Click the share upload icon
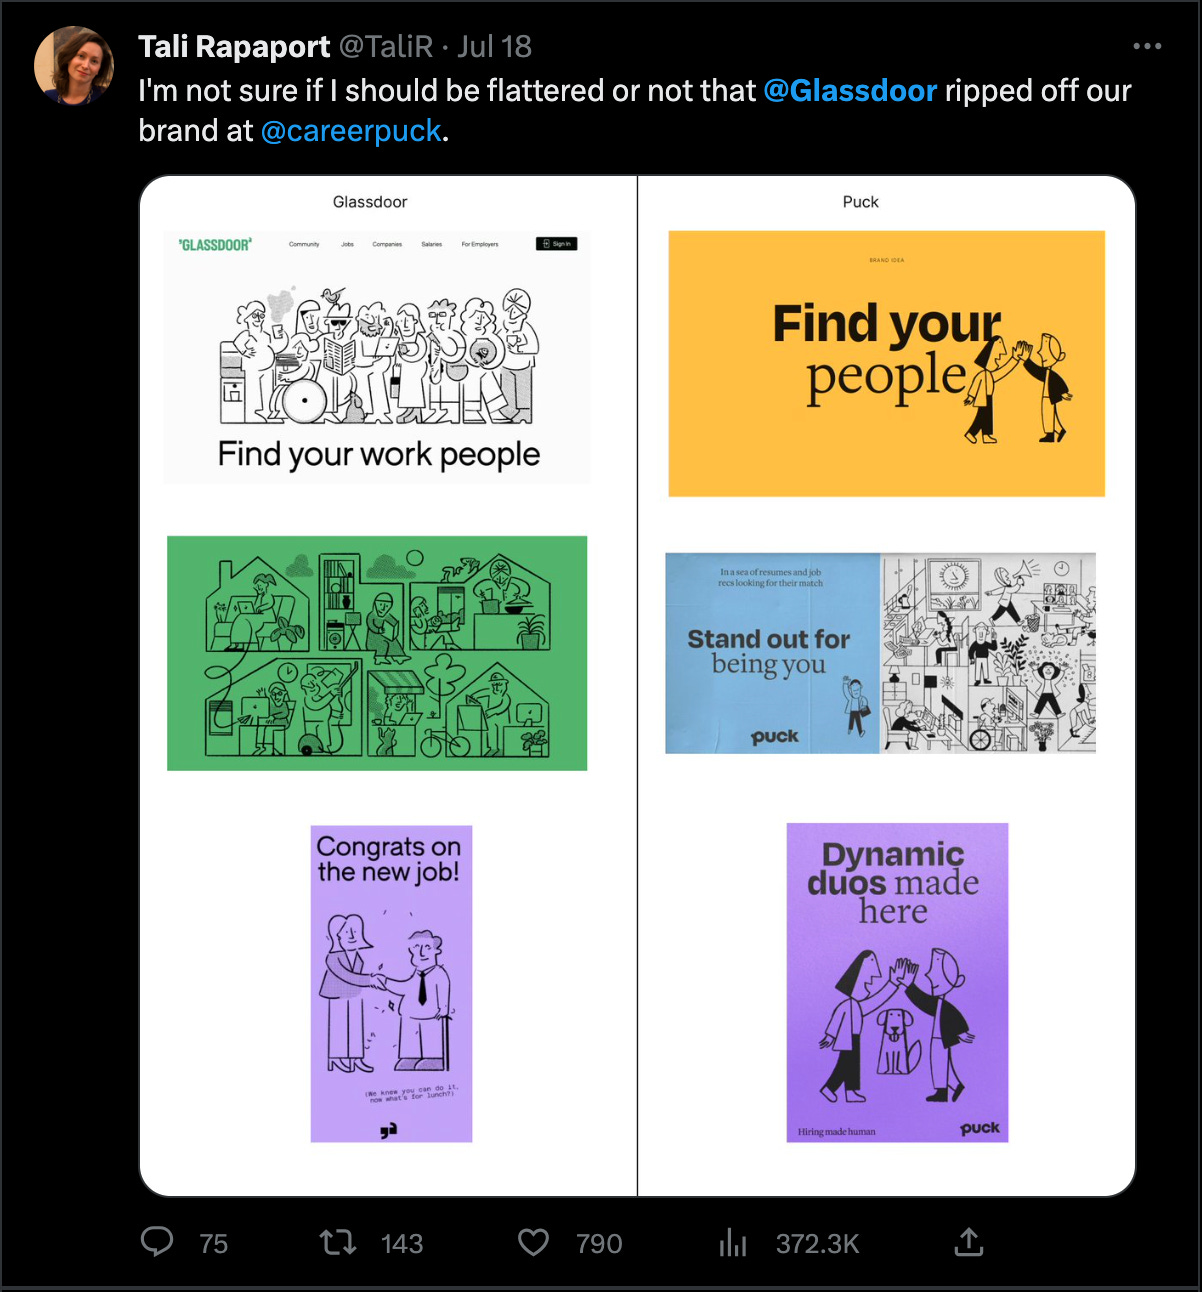Image resolution: width=1202 pixels, height=1292 pixels. 969,1242
